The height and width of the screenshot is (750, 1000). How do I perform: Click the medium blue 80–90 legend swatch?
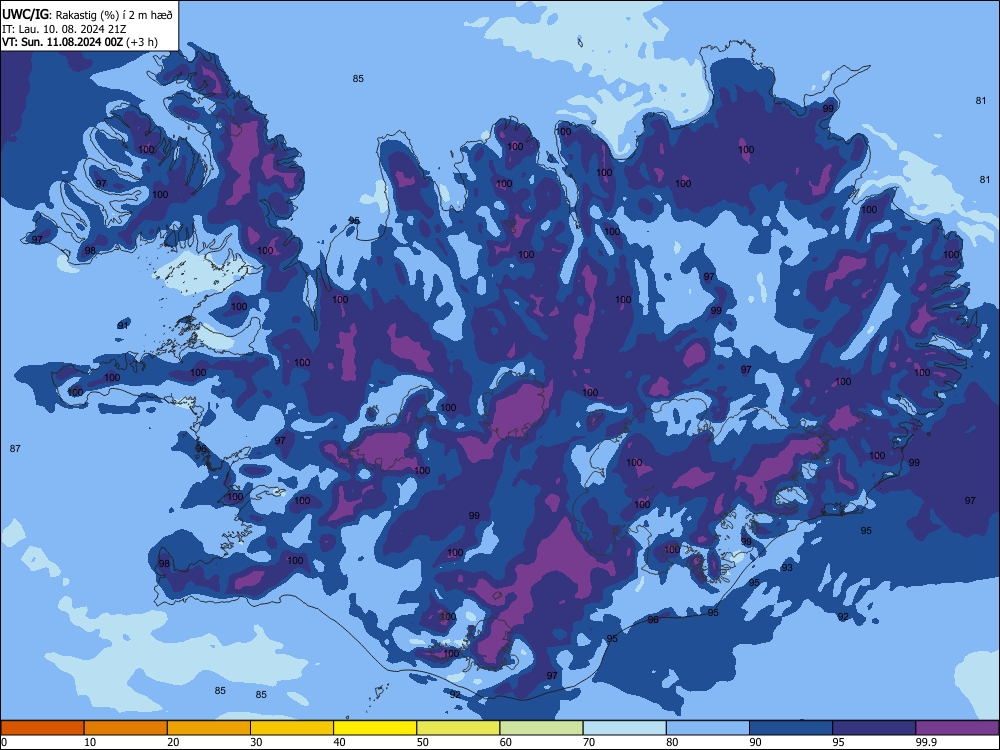pyautogui.click(x=708, y=728)
